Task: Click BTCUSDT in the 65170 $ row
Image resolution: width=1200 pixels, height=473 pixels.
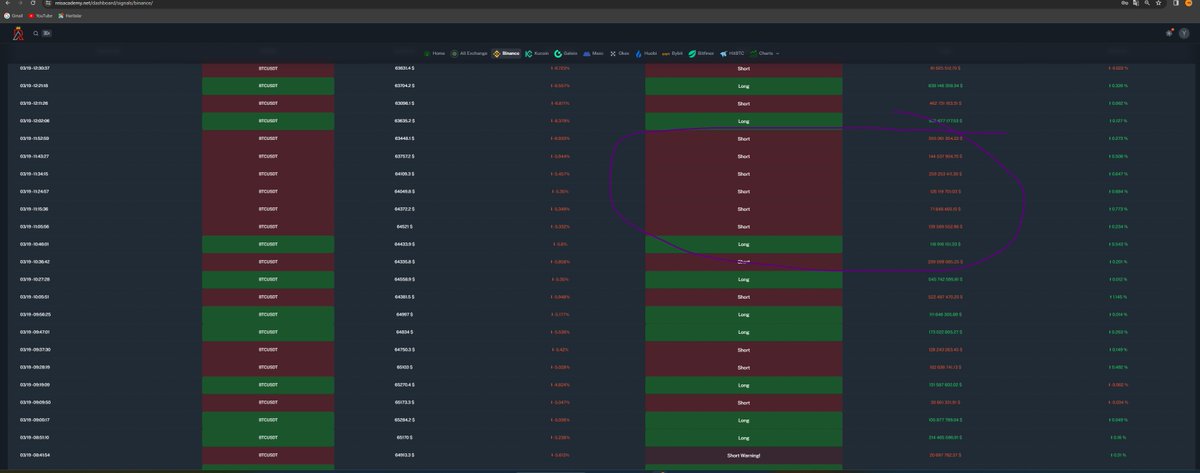Action: 268,437
